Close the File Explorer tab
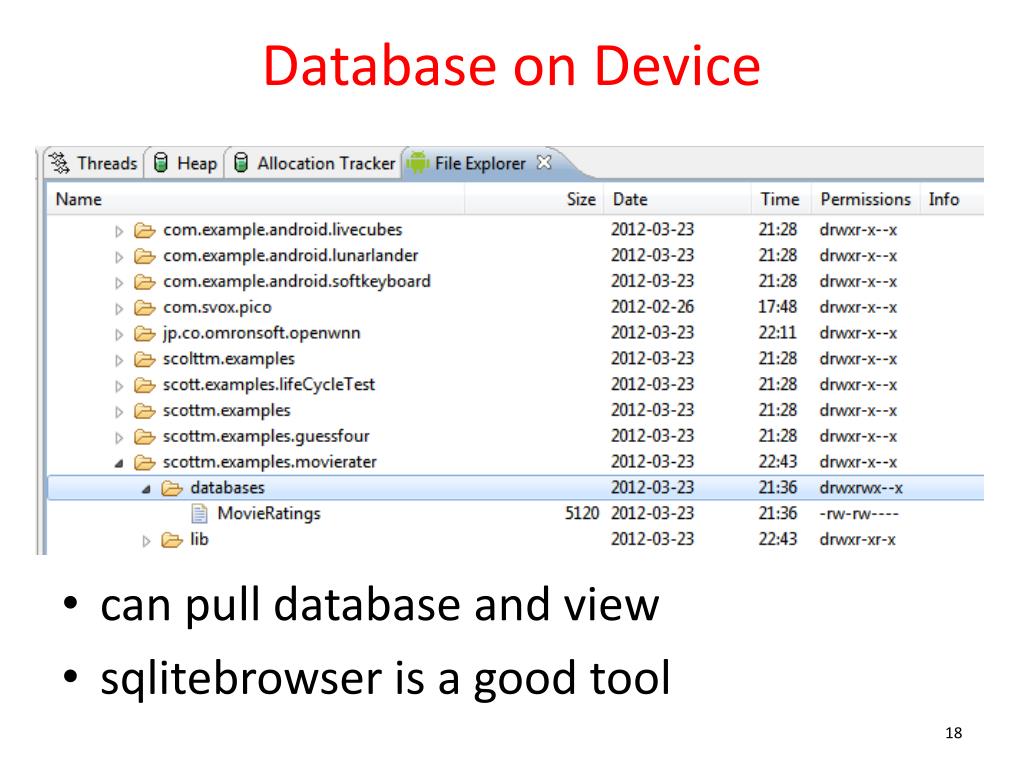Viewport: 1024px width, 768px height. tap(543, 162)
